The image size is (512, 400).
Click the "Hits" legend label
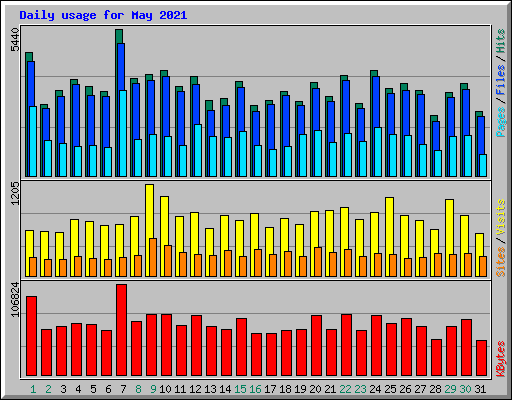point(500,41)
